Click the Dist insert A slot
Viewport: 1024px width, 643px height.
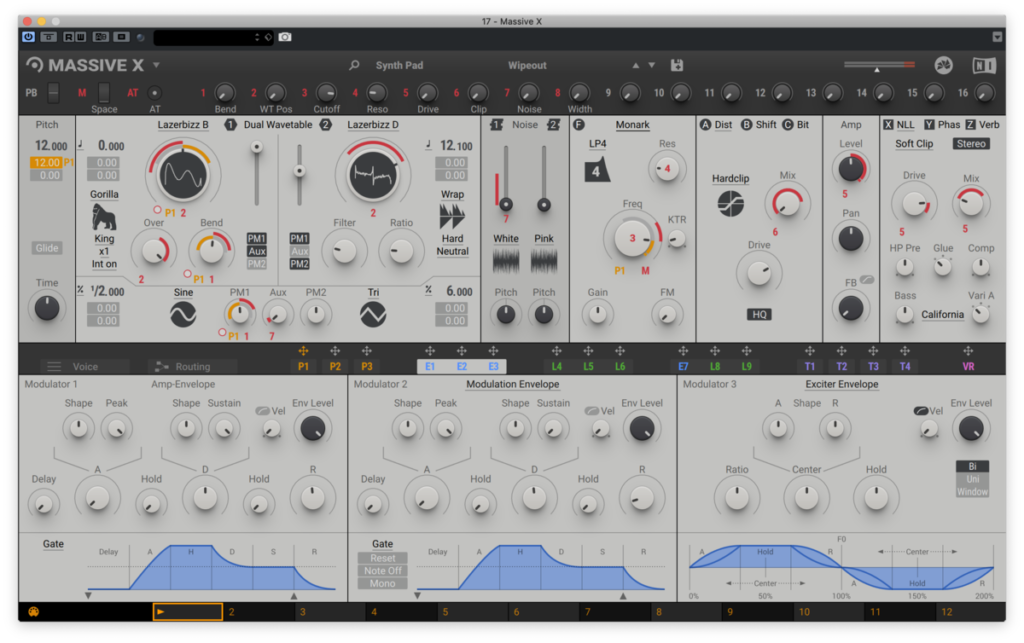coord(716,125)
